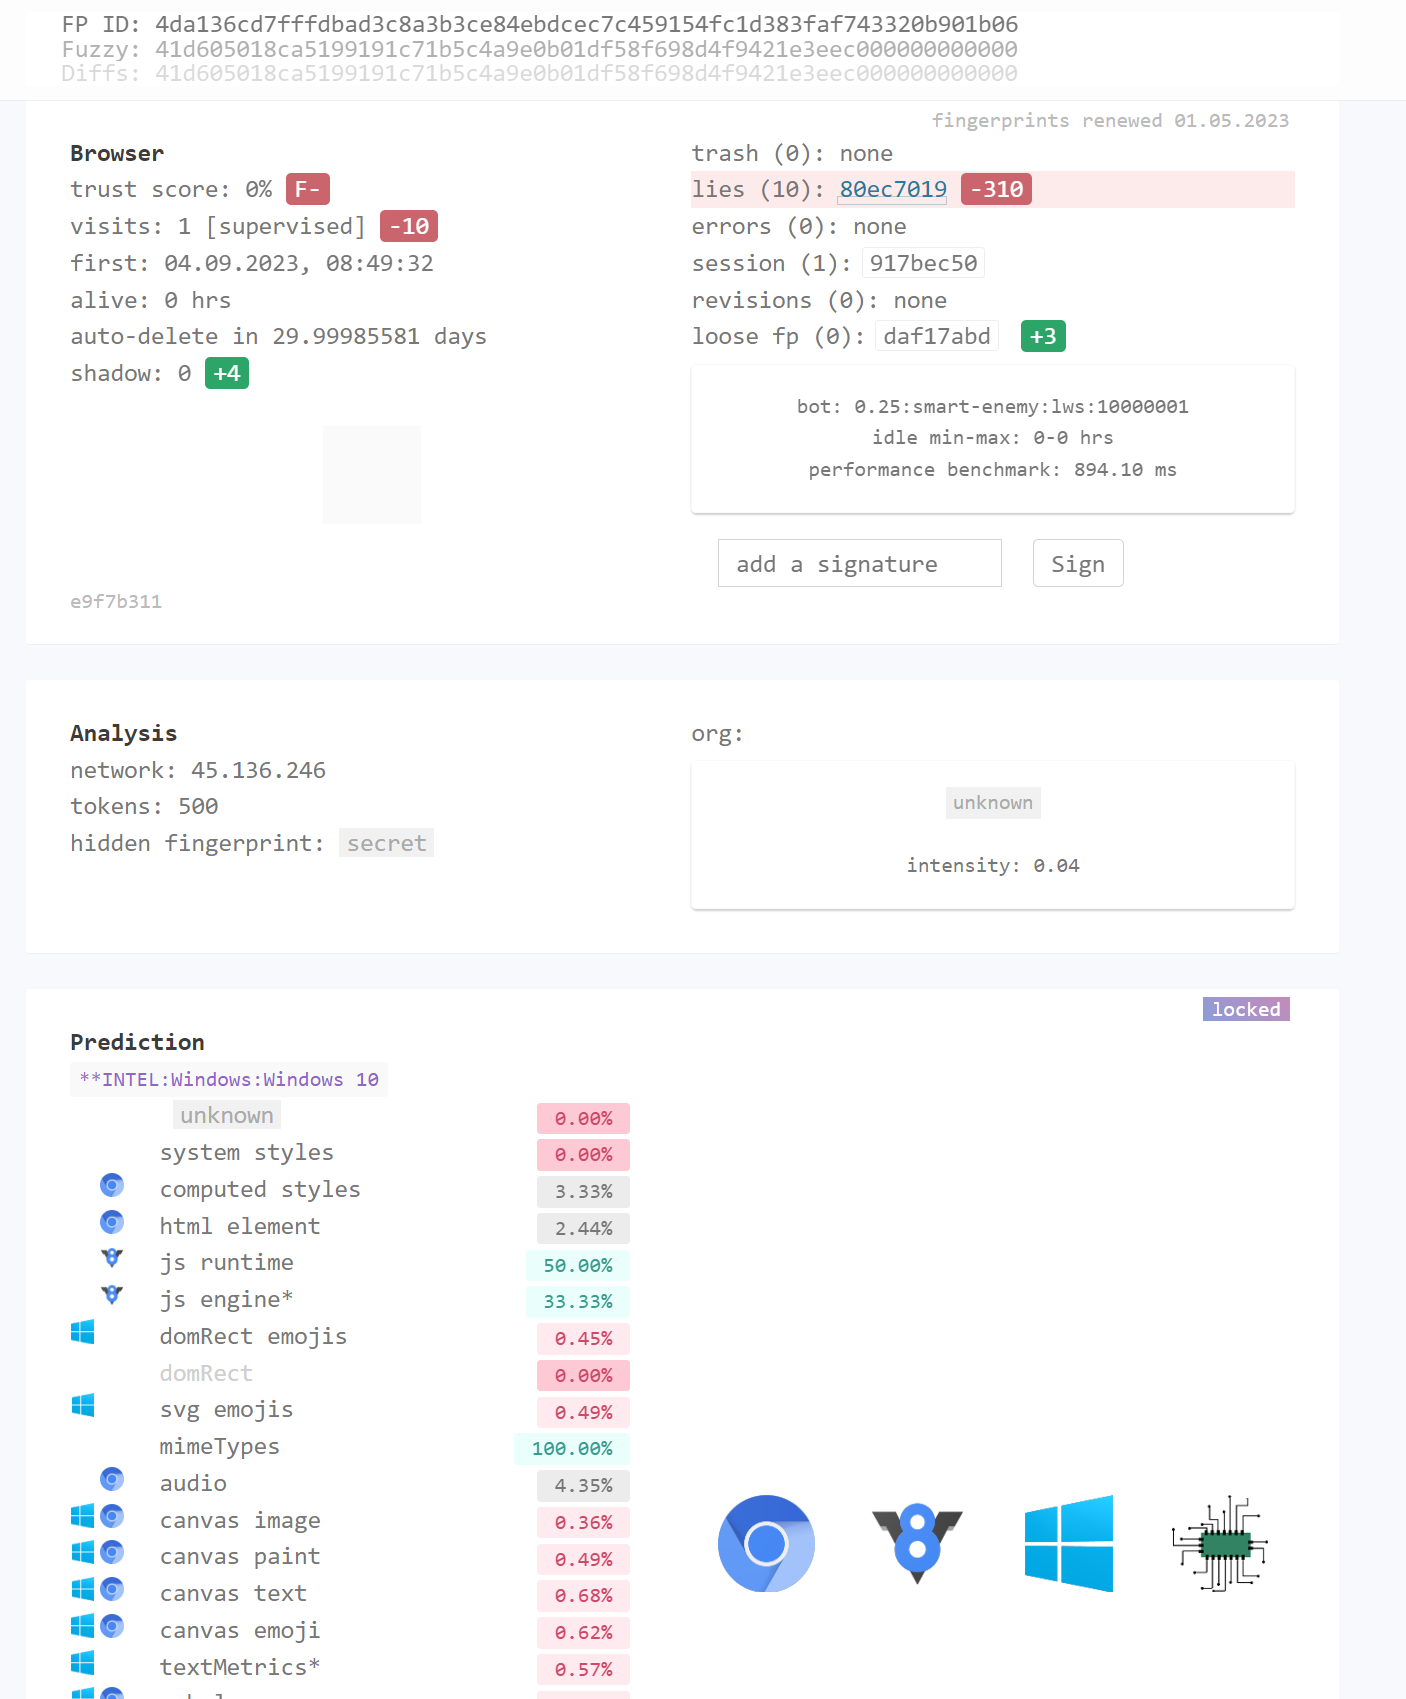Open the lies hash link 80ec7019

tap(892, 190)
